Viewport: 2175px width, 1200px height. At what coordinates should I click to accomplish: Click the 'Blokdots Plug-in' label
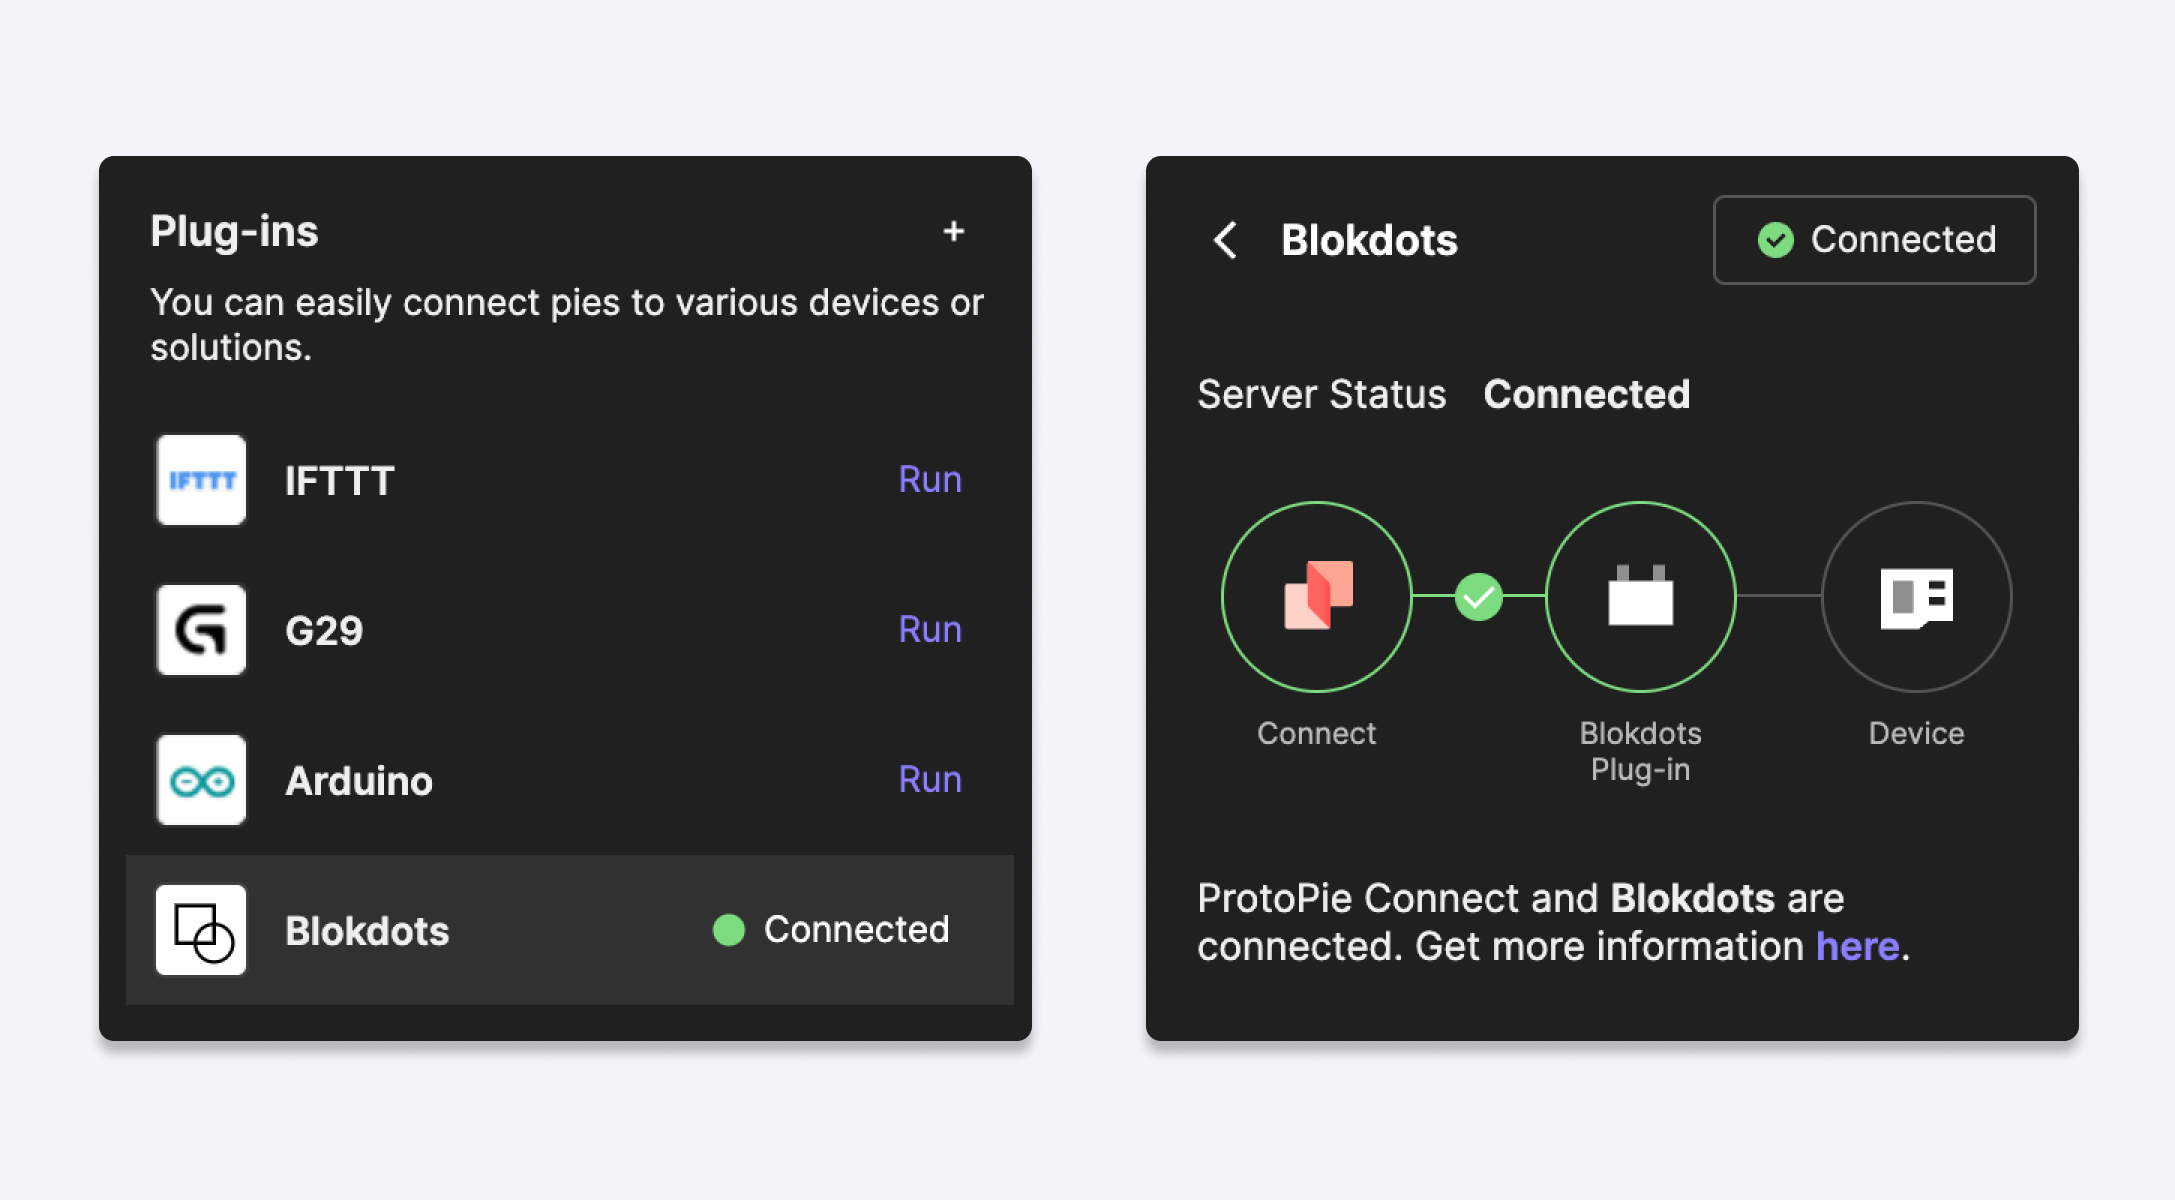pos(1641,751)
